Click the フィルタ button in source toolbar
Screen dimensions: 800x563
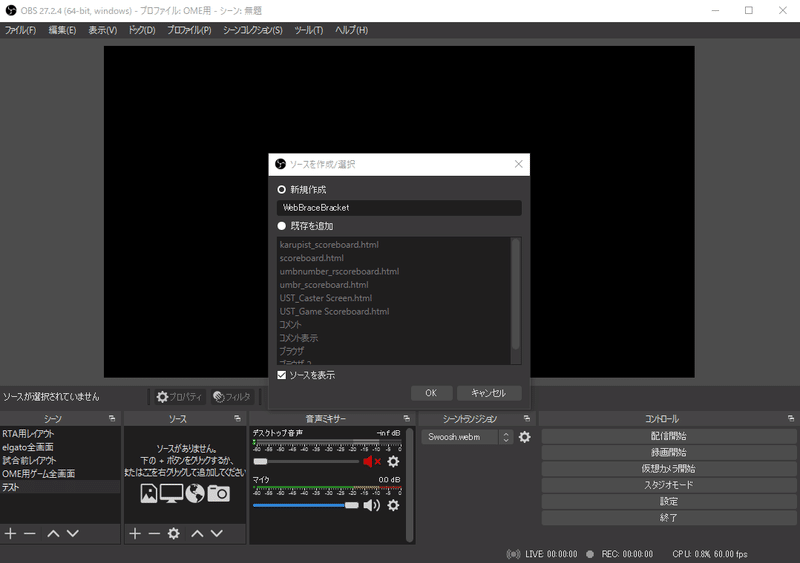tap(233, 397)
